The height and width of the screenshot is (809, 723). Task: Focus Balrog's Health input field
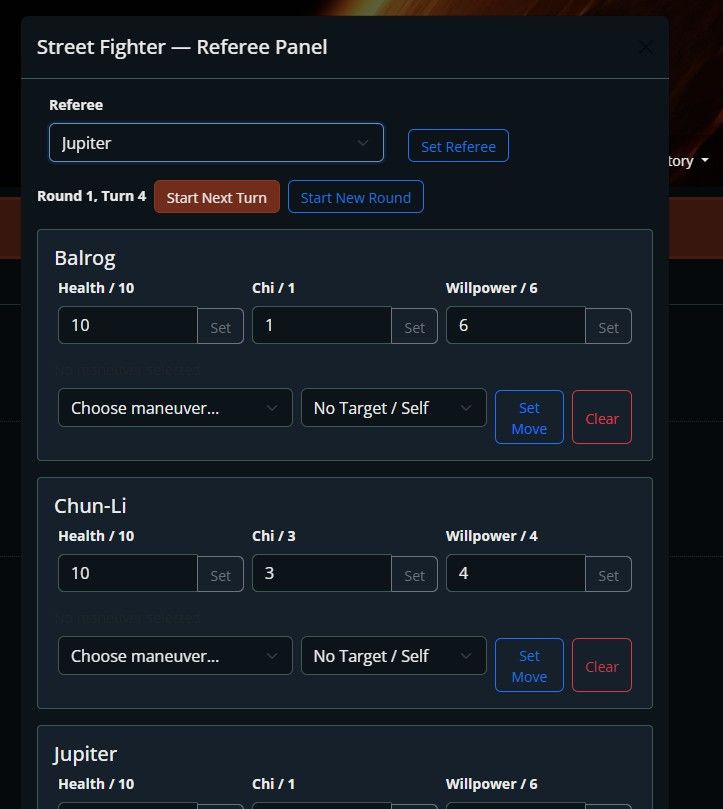point(128,325)
